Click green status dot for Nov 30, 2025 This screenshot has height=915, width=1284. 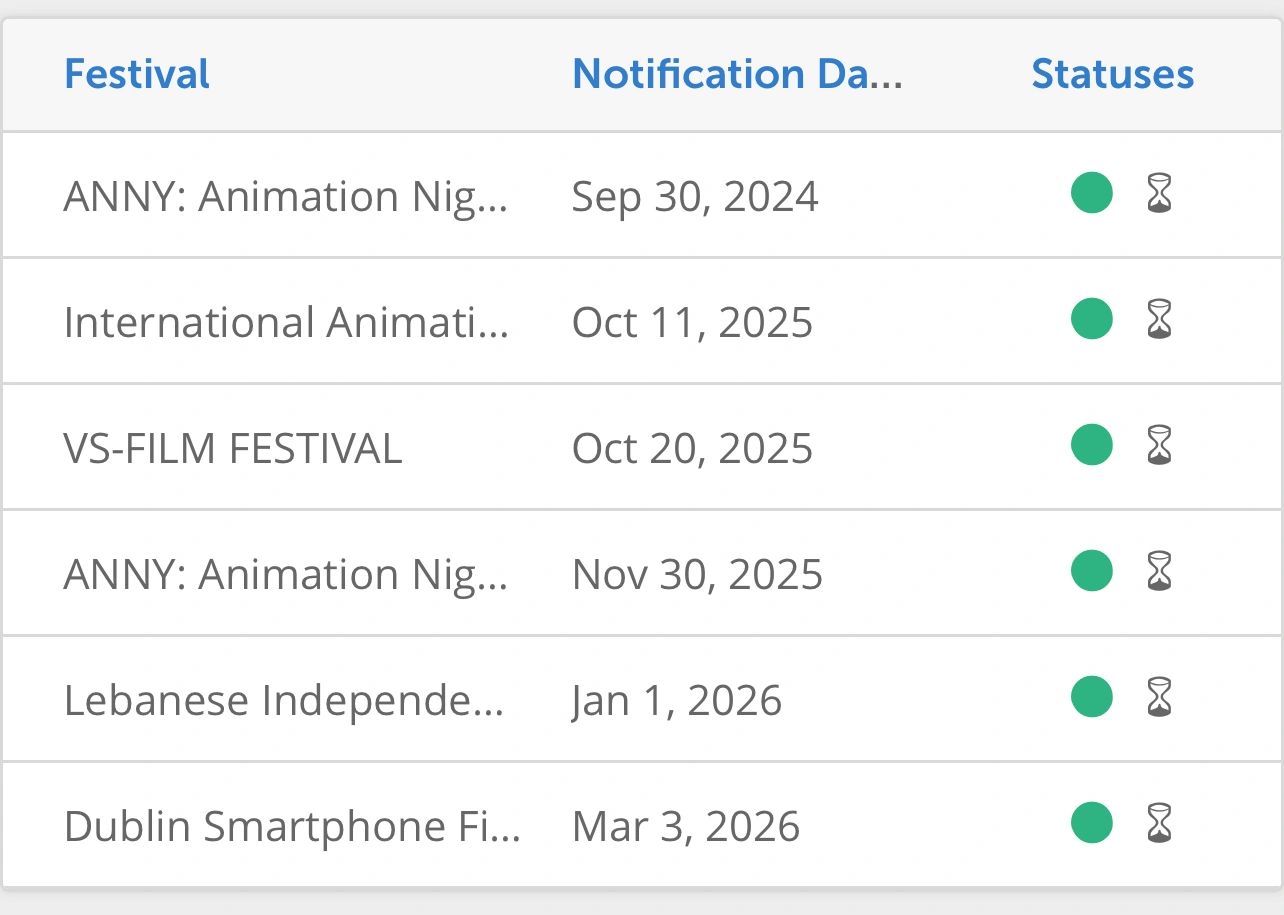click(1091, 571)
